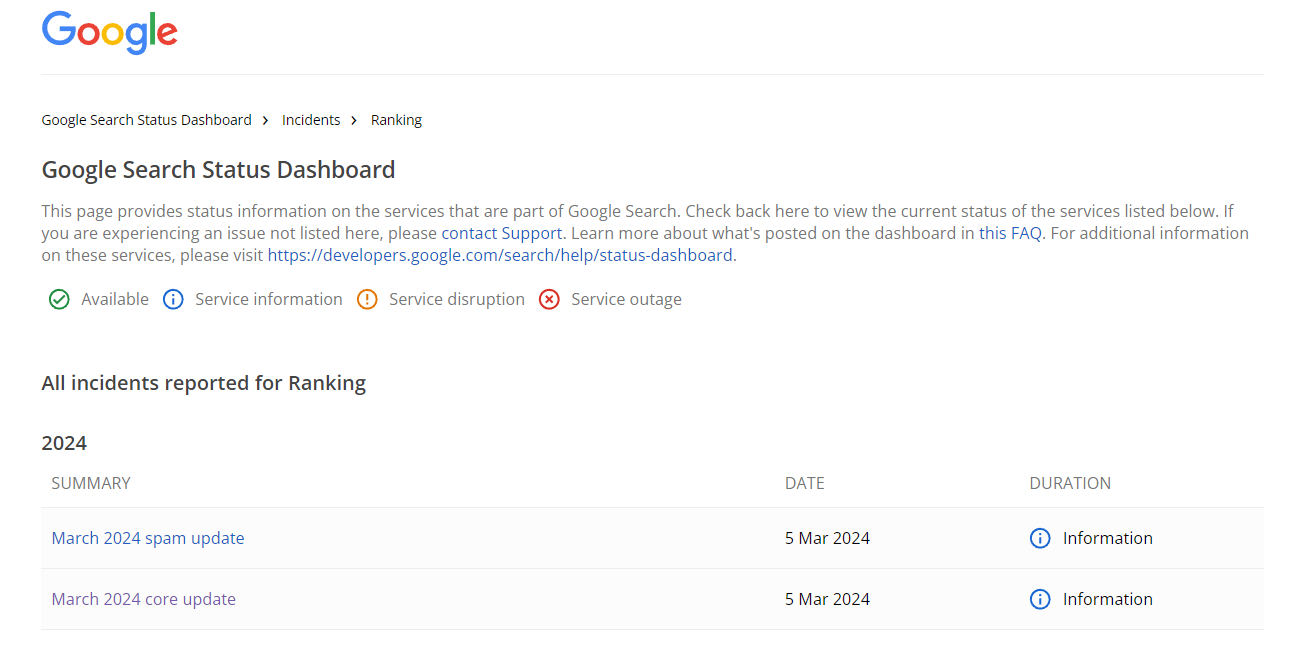Click the Google logo

109,32
